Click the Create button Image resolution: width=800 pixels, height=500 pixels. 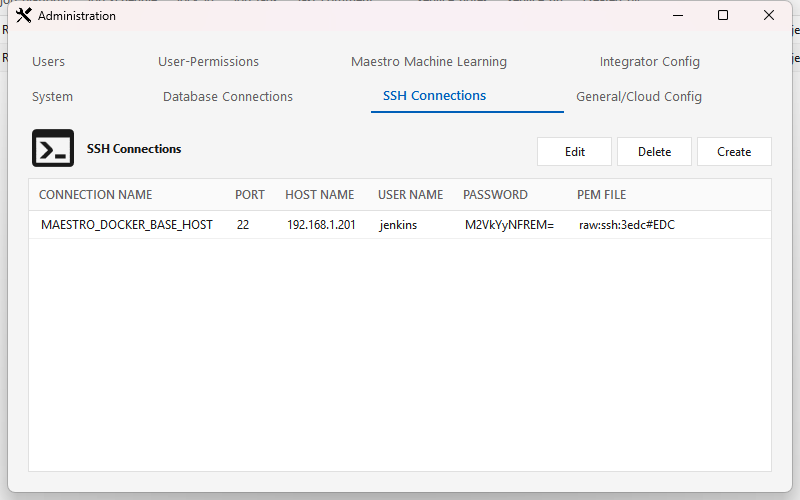tap(734, 152)
